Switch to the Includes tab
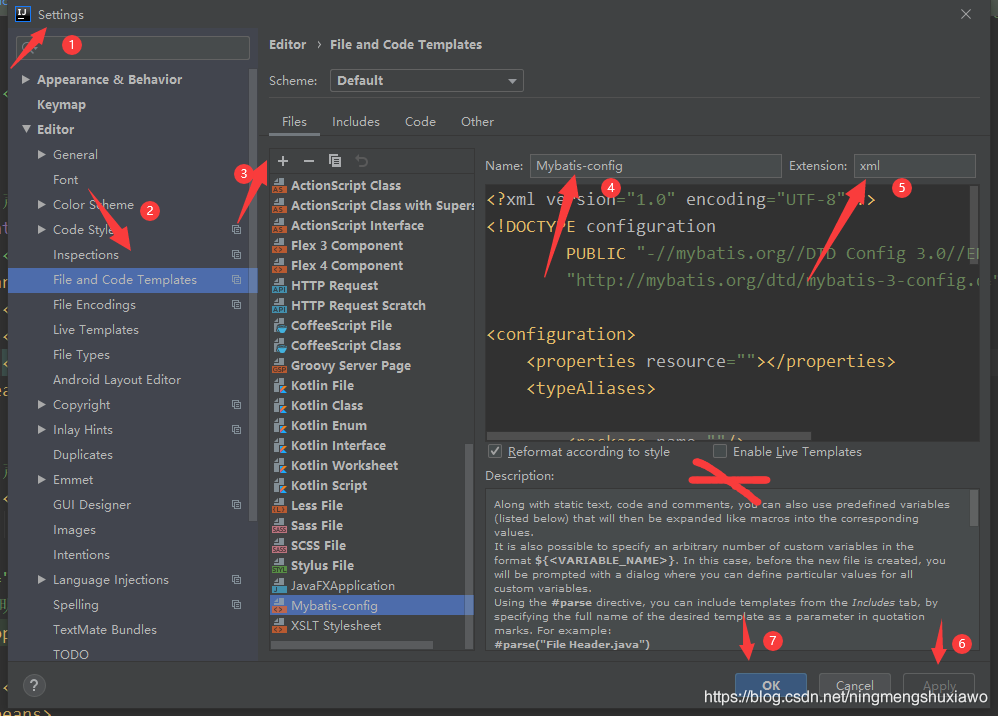The height and width of the screenshot is (716, 998). pos(356,122)
